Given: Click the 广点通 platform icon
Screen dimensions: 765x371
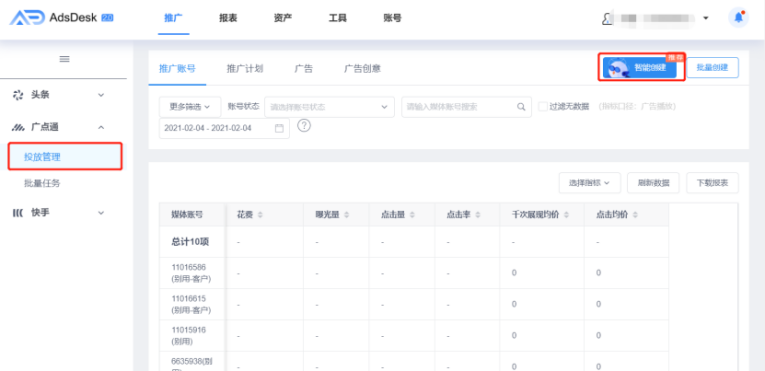Looking at the screenshot, I should [19, 127].
